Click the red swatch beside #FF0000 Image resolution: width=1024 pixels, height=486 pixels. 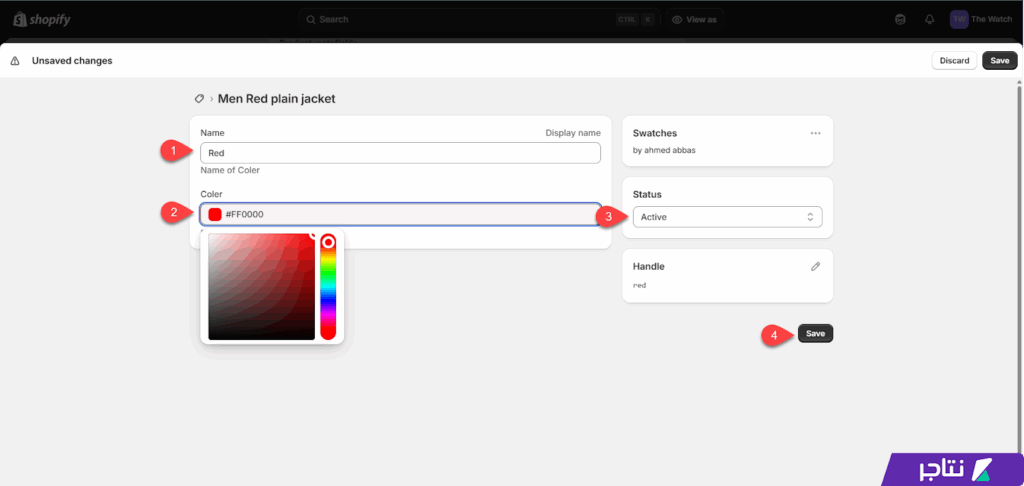coord(215,214)
